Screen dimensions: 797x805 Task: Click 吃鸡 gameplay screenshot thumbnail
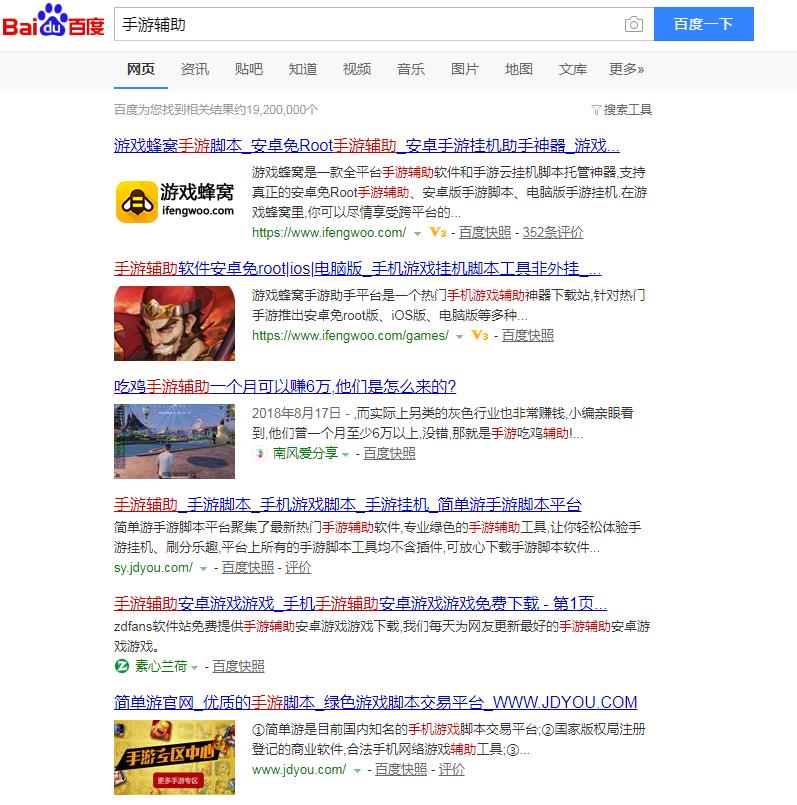(x=175, y=442)
